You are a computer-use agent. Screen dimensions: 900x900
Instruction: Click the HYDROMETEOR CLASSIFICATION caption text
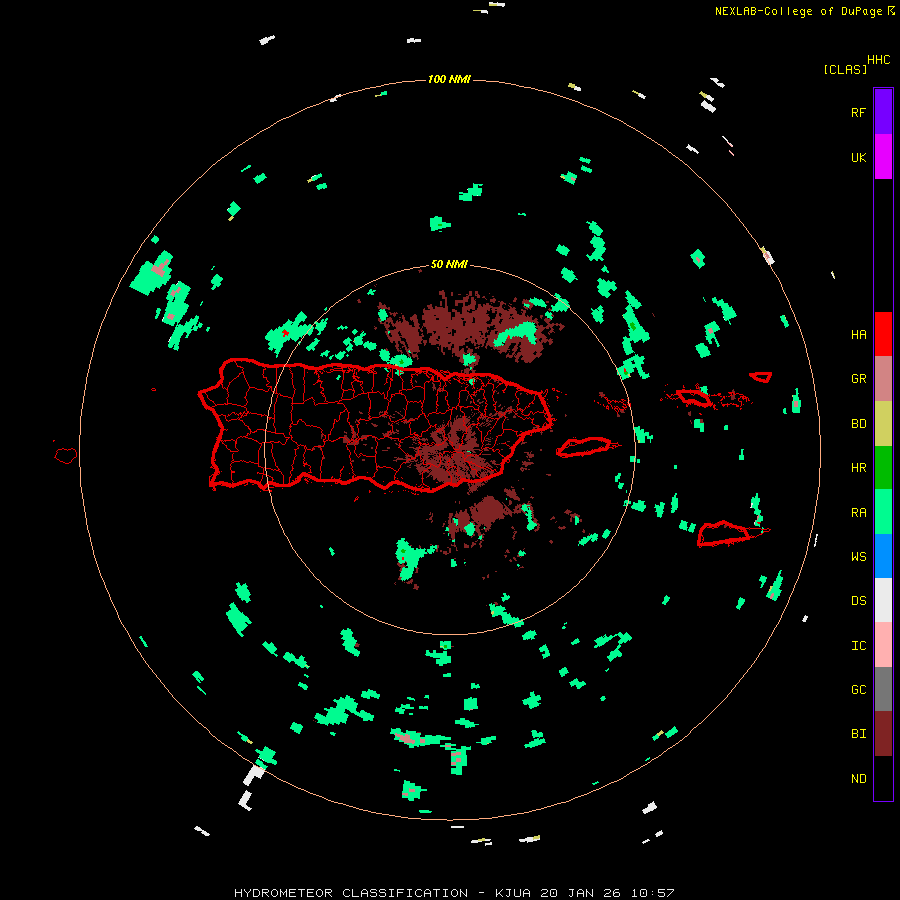[351, 893]
